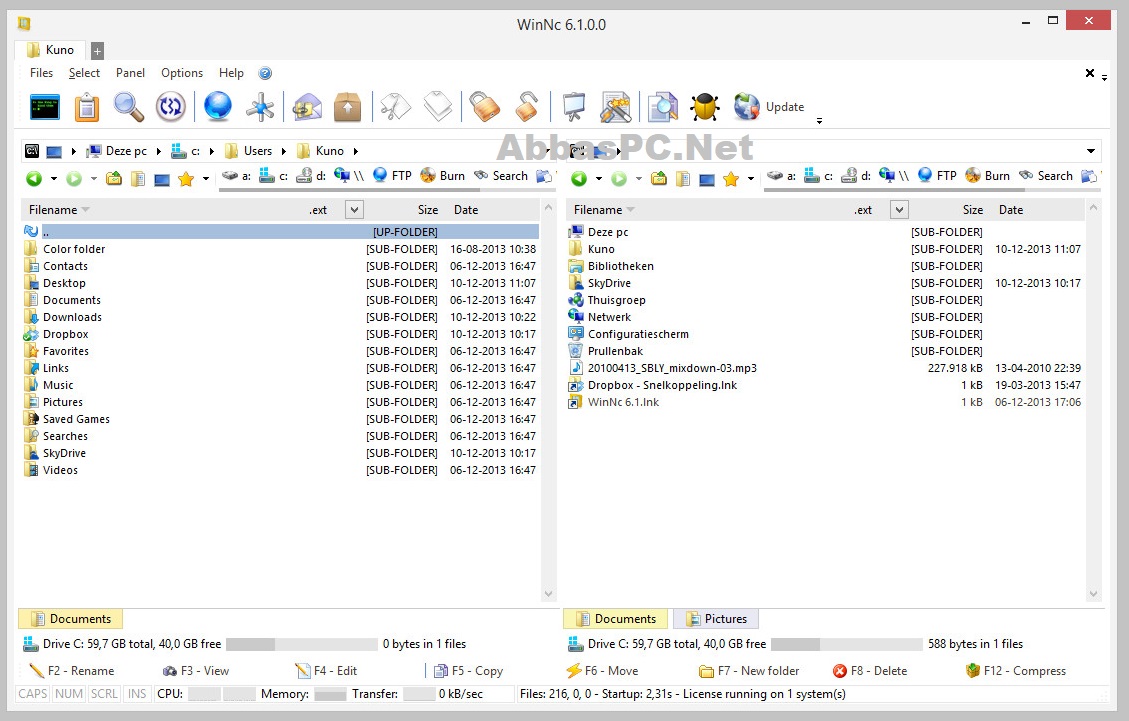This screenshot has width=1129, height=721.
Task: Open right panel .ext filter dropdown
Action: (x=899, y=210)
